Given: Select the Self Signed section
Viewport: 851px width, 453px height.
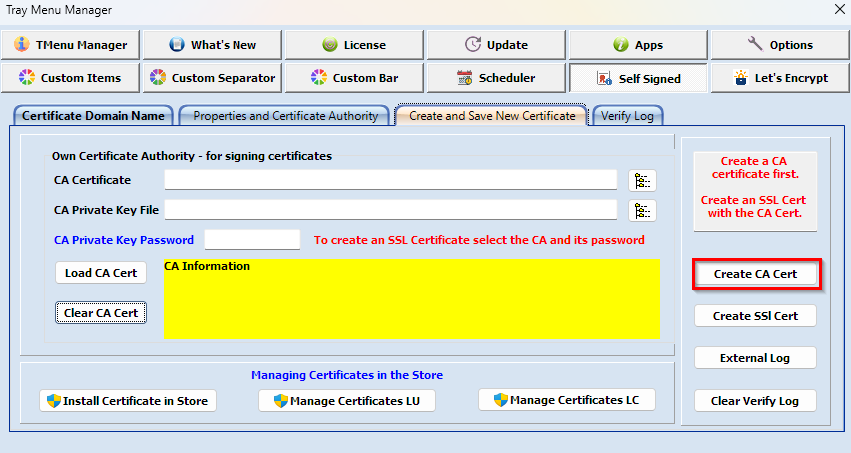Looking at the screenshot, I should (638, 78).
